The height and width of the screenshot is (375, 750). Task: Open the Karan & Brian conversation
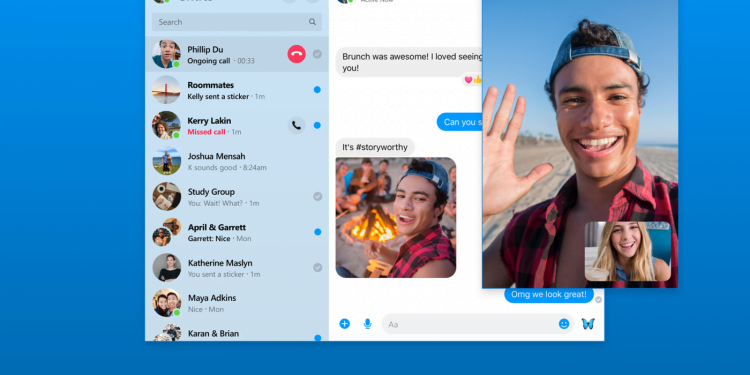[237, 331]
